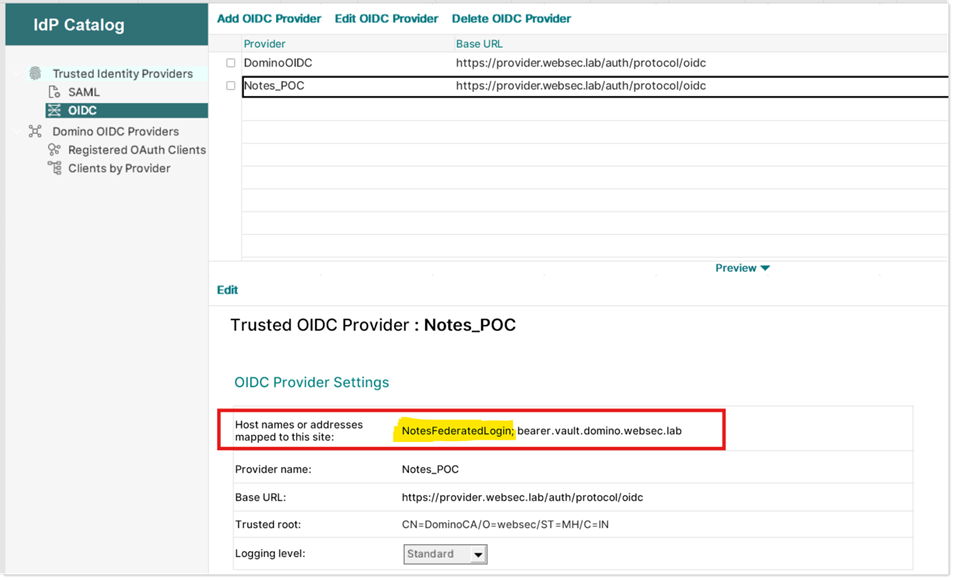Click the Provider name value Notes_POC
955x580 pixels.
click(x=430, y=470)
